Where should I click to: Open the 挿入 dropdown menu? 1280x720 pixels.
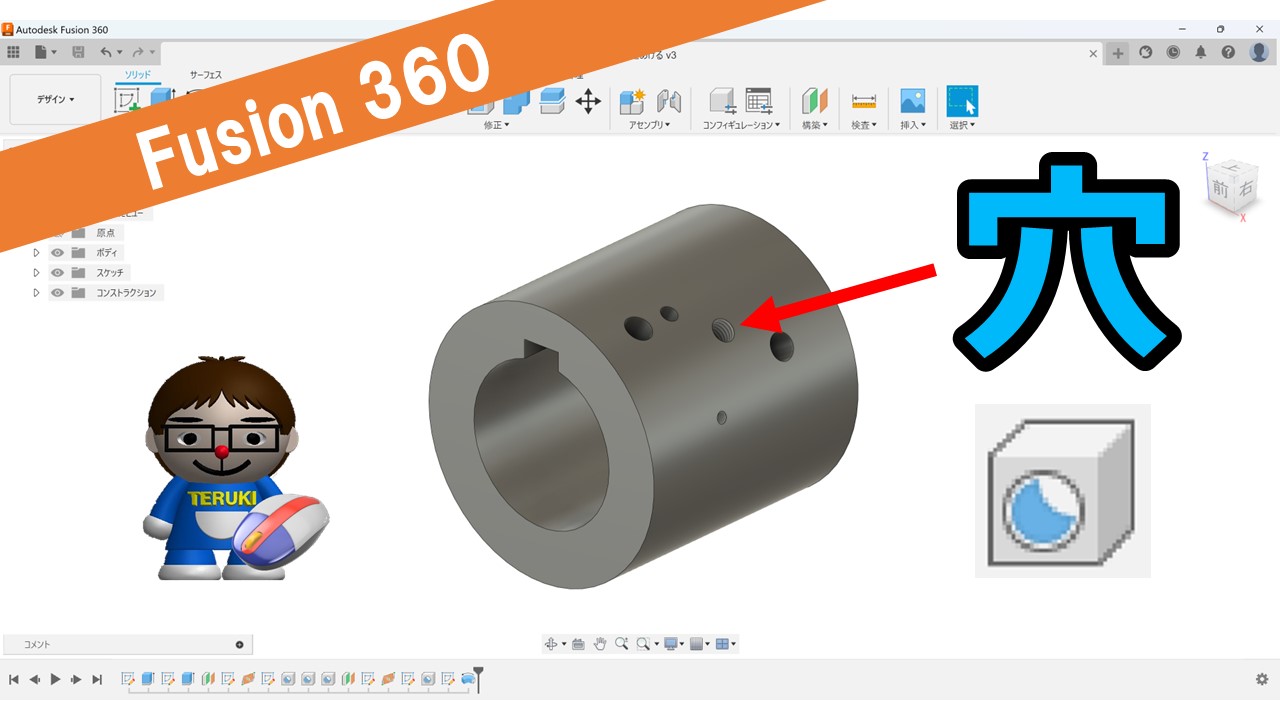[x=913, y=125]
